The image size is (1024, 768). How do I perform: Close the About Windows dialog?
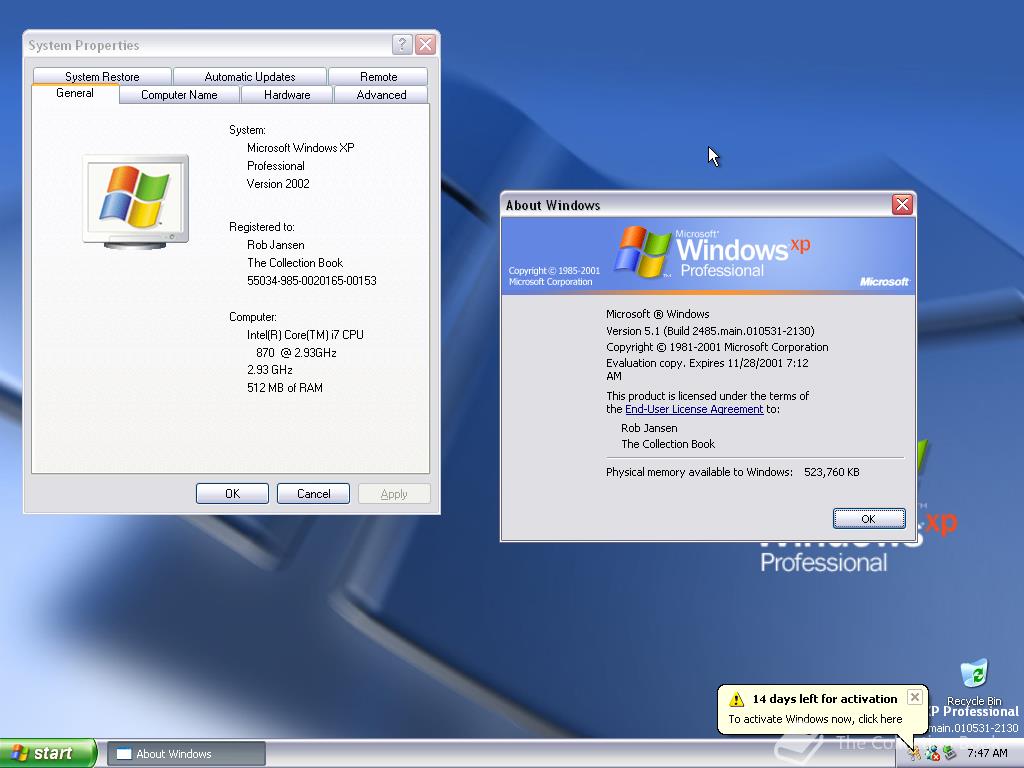coord(902,204)
